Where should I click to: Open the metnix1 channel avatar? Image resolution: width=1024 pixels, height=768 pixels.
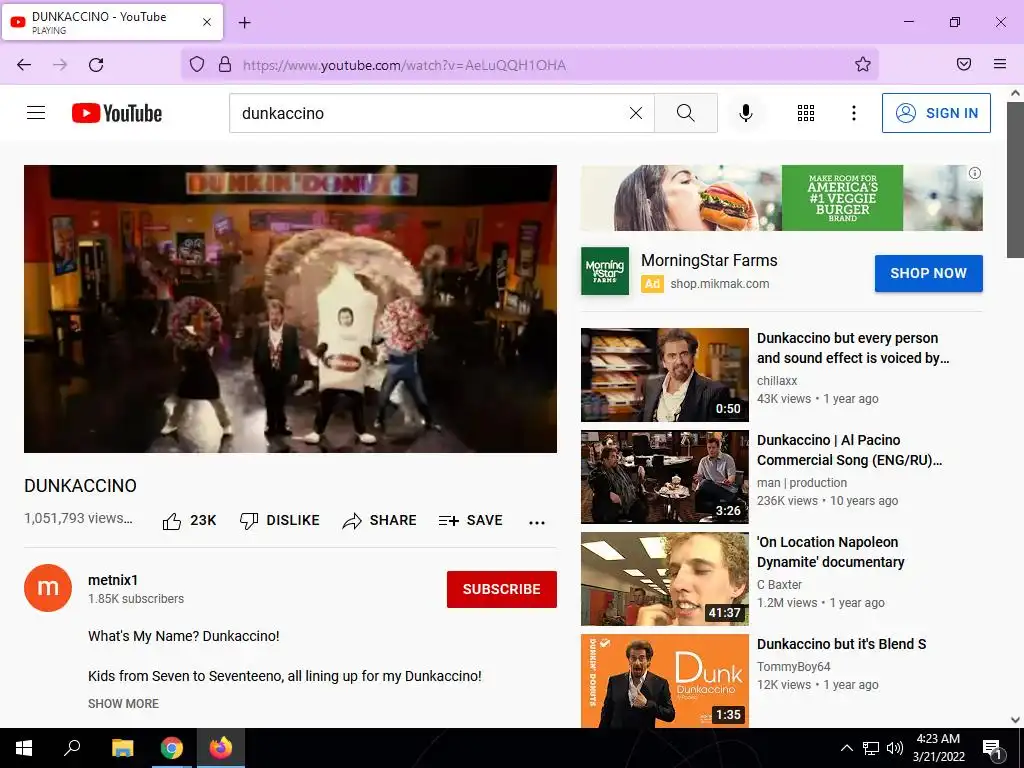click(48, 588)
